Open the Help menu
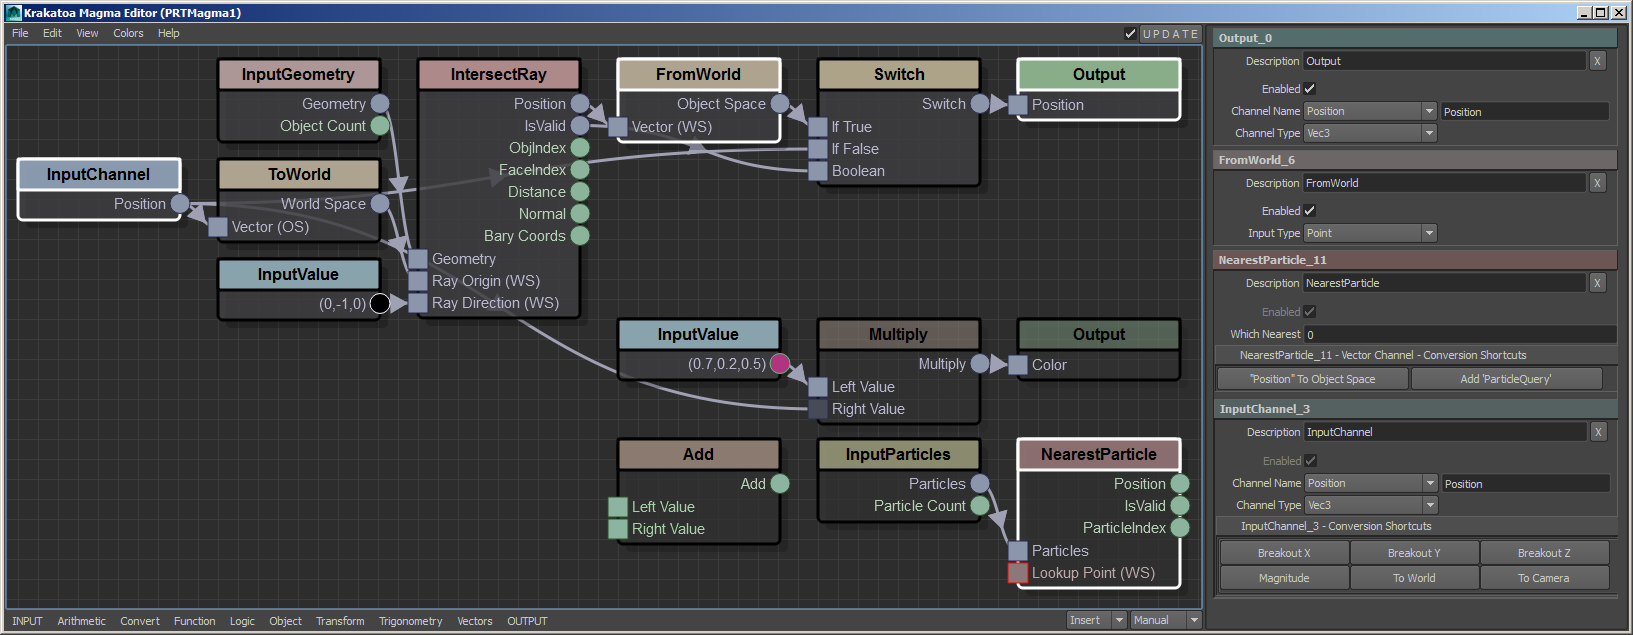Screen dimensions: 1633x635 [169, 33]
